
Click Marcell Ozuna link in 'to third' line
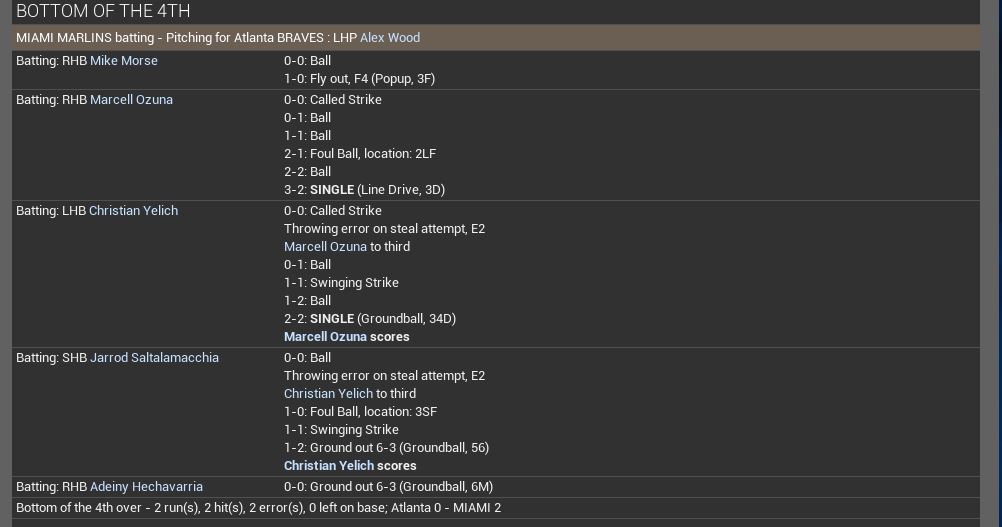click(325, 247)
